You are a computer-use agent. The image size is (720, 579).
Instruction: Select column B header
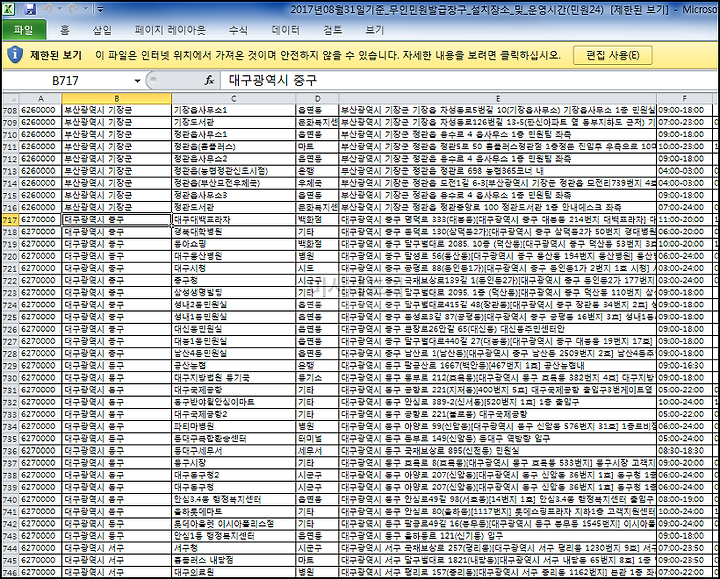(x=117, y=99)
